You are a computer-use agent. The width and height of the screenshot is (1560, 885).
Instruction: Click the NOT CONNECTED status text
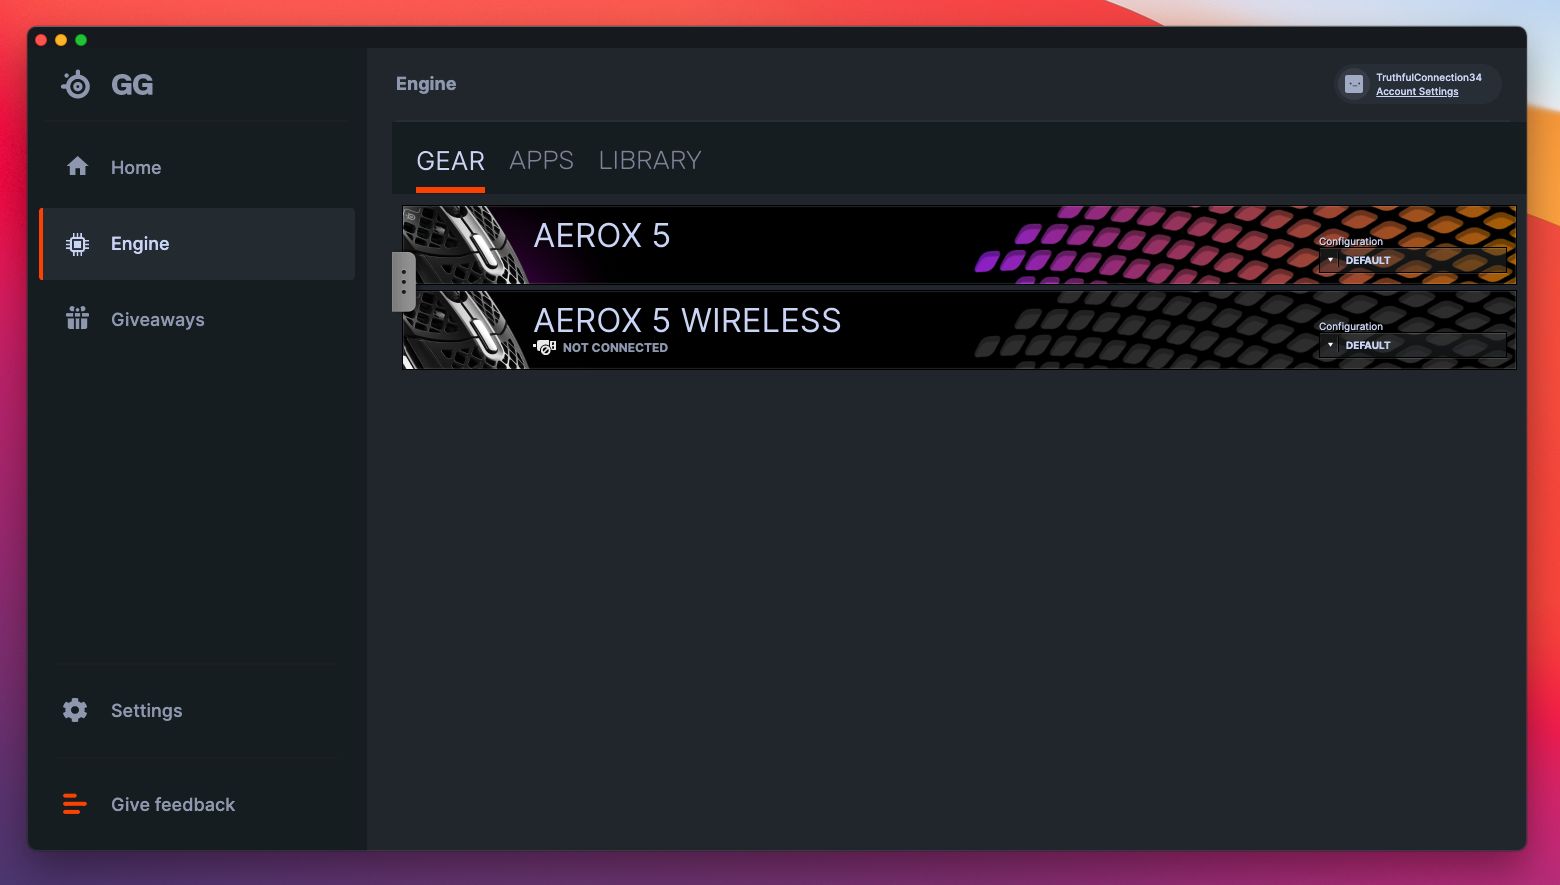click(x=615, y=348)
